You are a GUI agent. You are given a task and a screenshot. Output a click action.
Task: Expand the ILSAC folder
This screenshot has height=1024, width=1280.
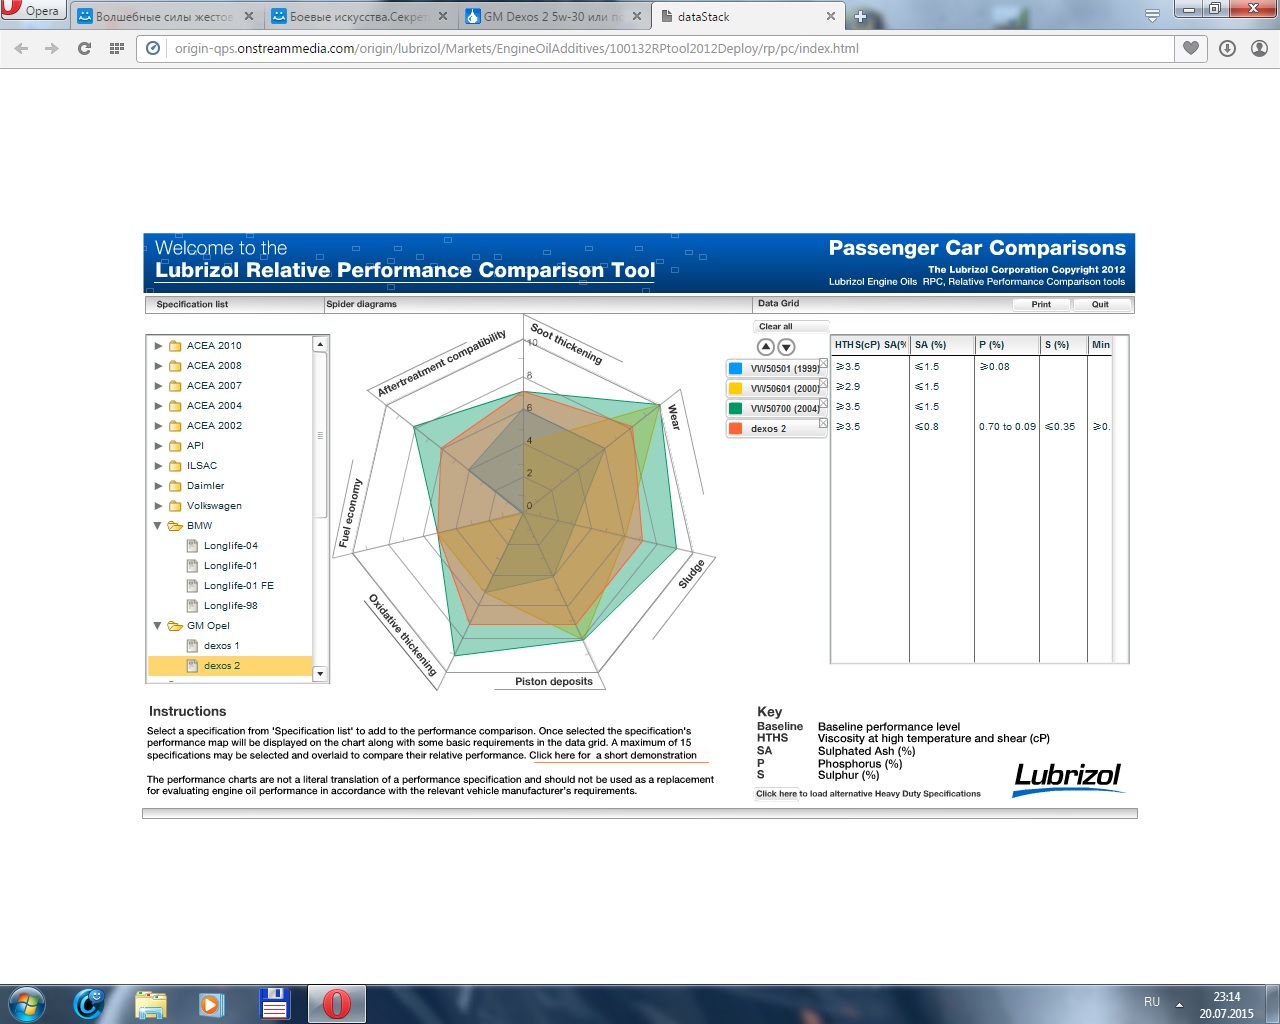click(x=158, y=466)
